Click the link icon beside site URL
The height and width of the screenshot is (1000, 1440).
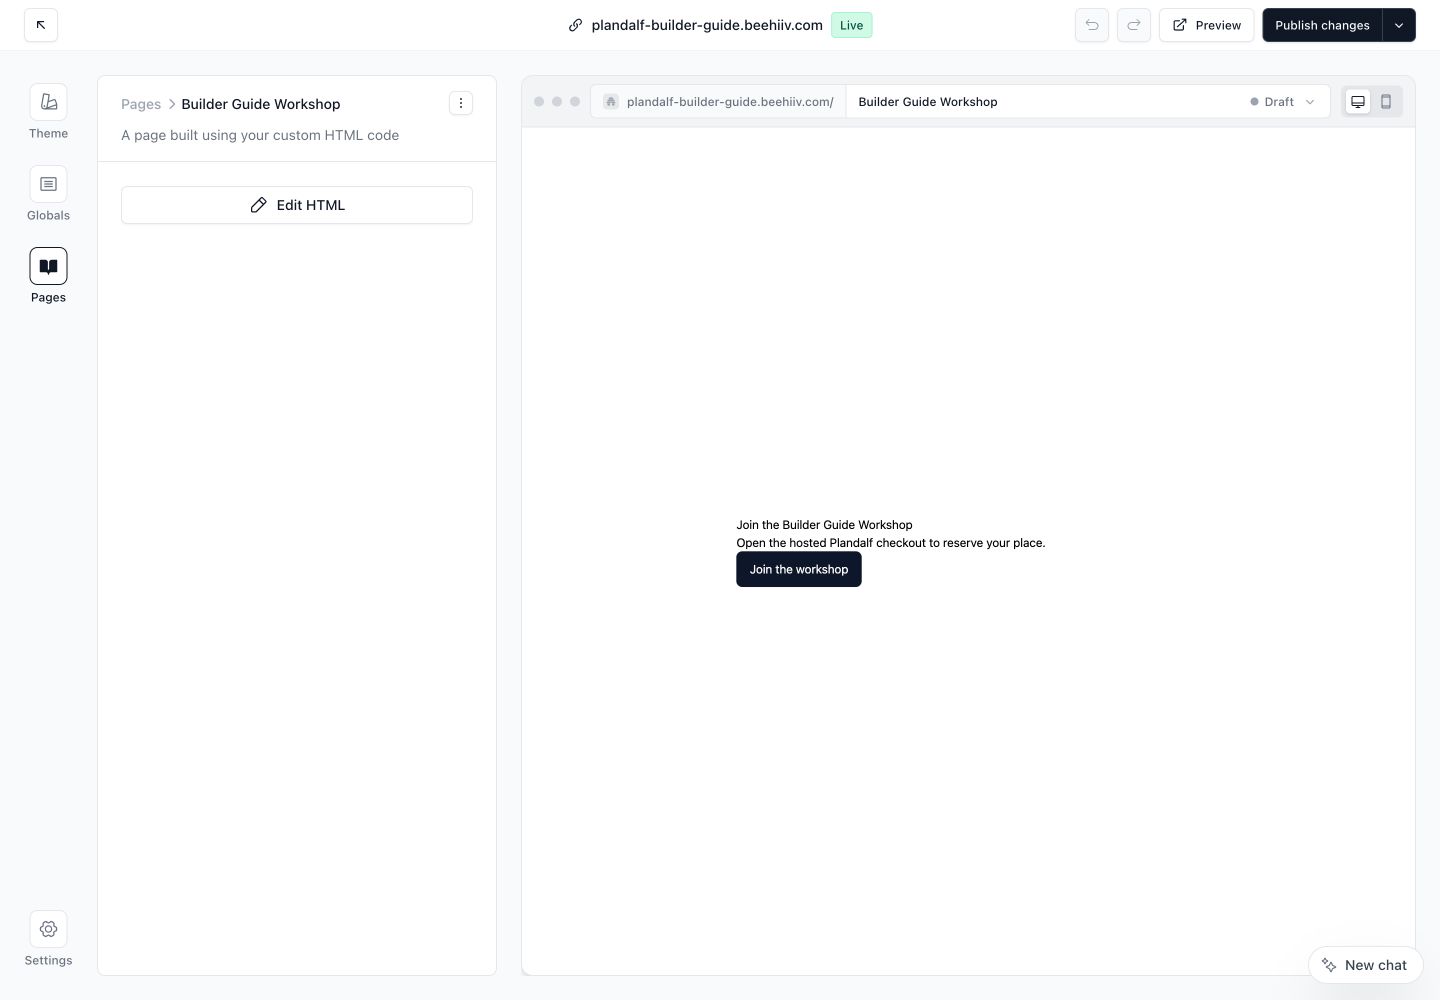pos(575,25)
